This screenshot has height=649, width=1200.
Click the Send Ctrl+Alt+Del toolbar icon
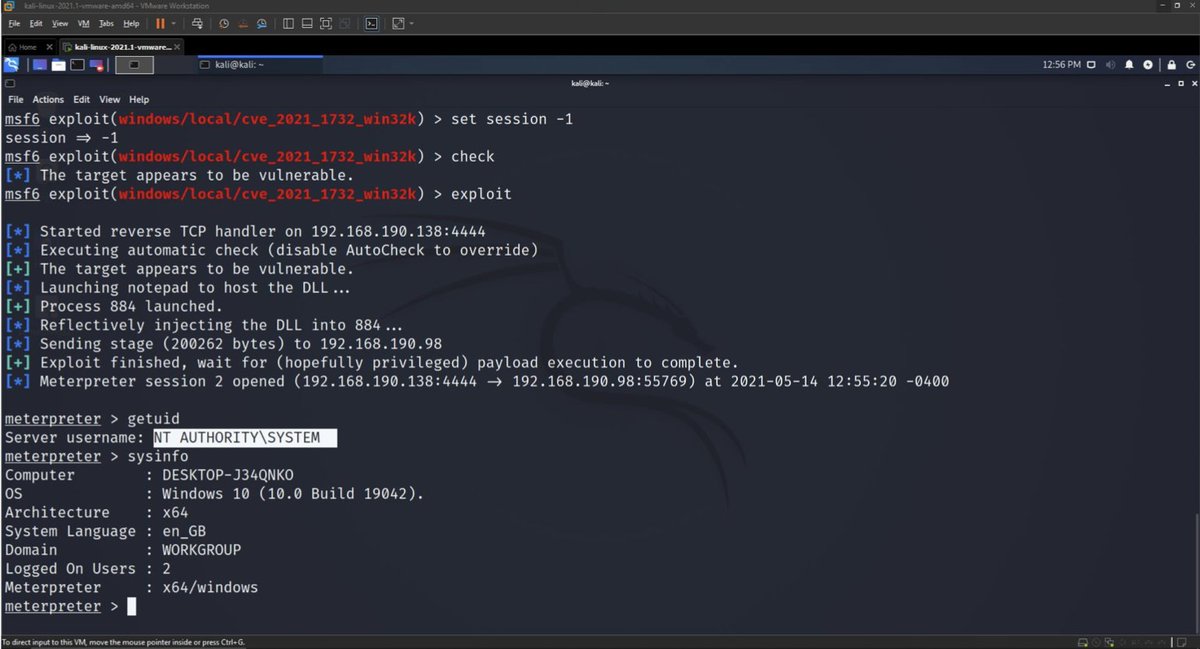197,23
